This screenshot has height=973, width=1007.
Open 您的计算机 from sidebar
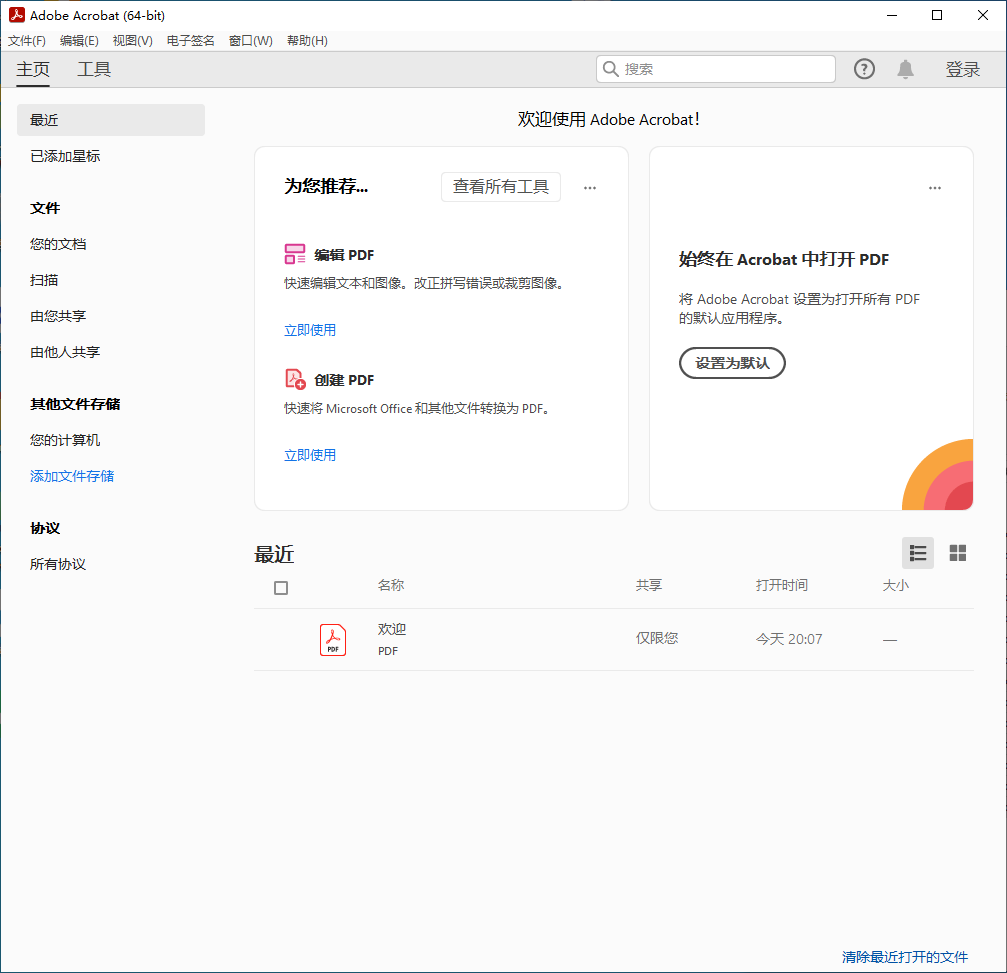pos(61,439)
